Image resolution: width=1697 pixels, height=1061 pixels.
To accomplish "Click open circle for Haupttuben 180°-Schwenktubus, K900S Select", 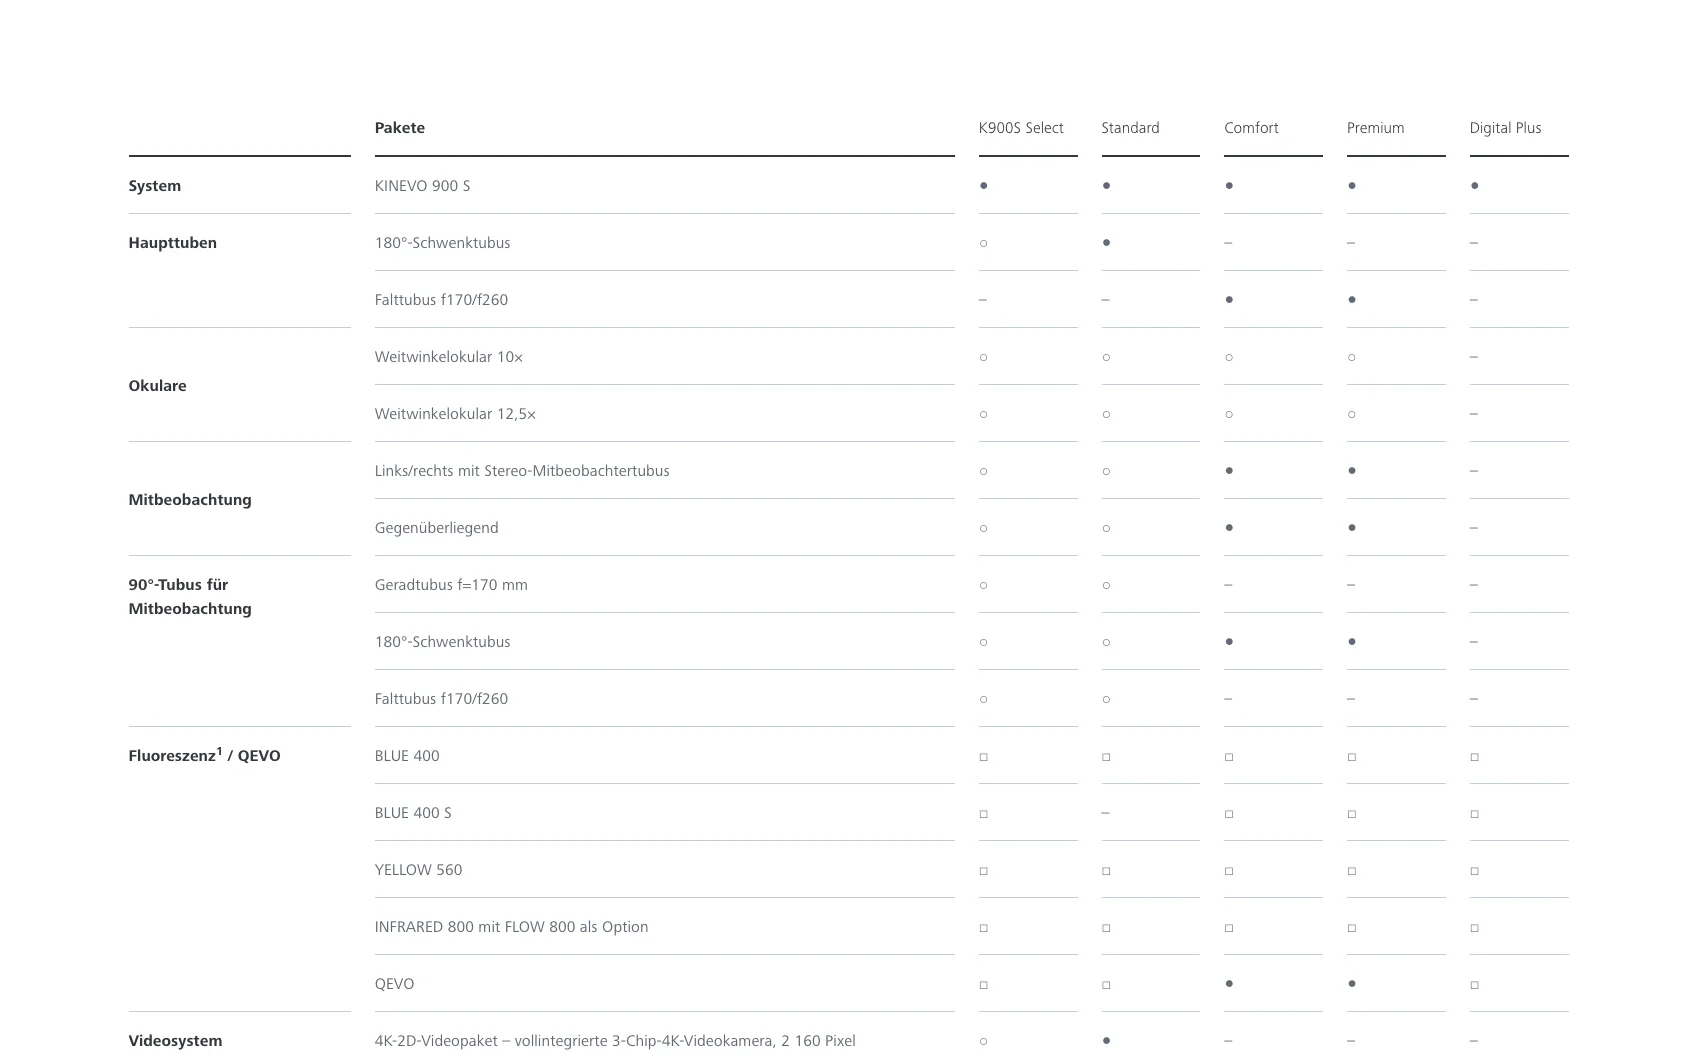I will 984,243.
